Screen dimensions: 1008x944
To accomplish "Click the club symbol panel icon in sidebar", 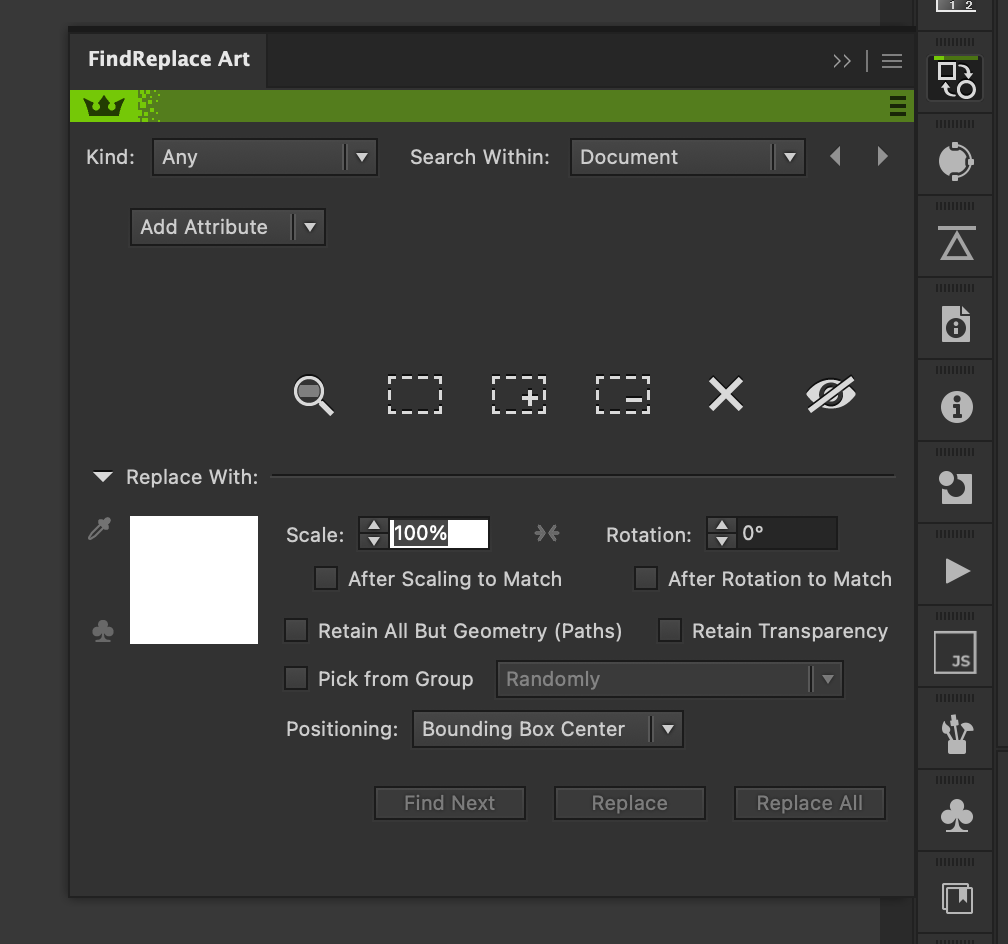I will (x=955, y=814).
